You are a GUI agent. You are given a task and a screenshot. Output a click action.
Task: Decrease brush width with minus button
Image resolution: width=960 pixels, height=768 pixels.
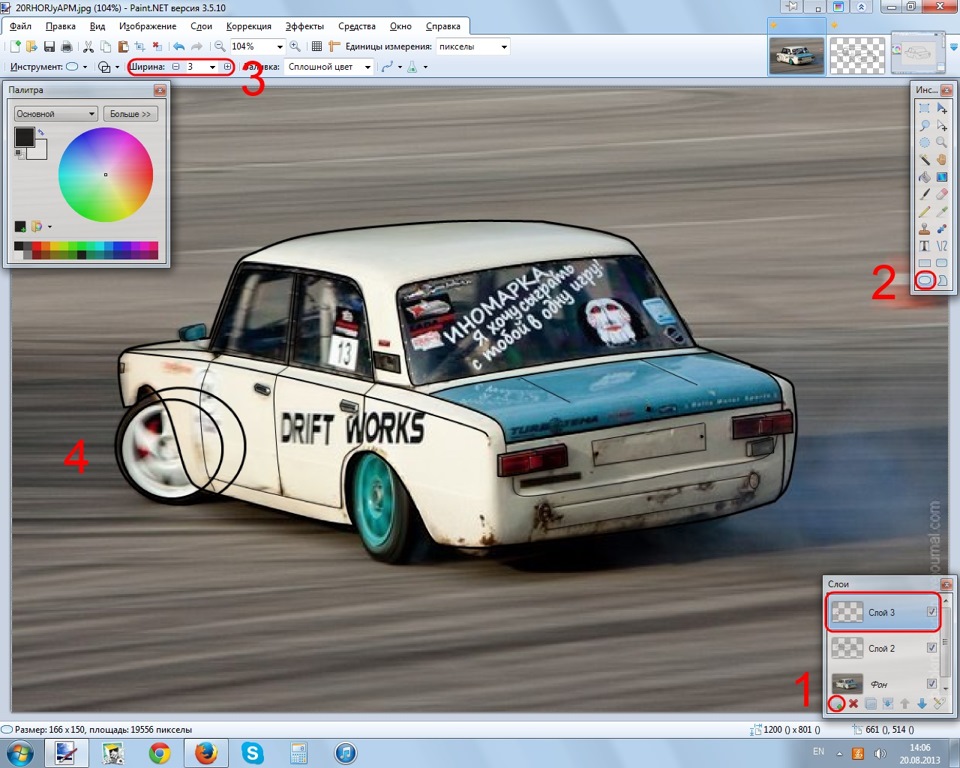(176, 67)
